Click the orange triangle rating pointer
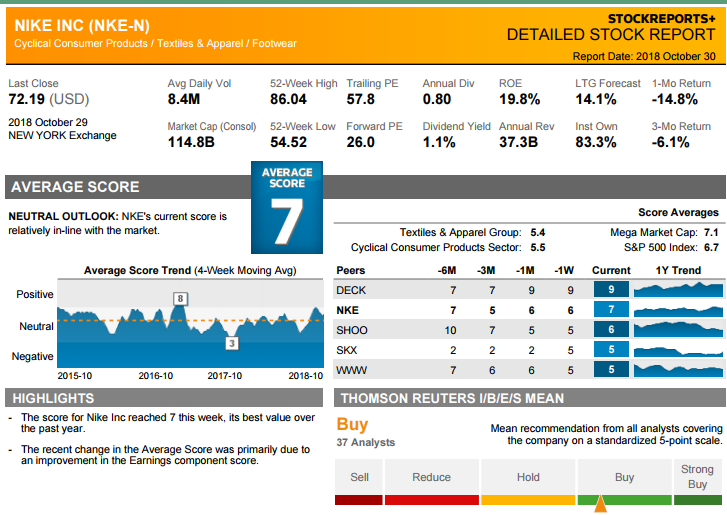Screen dimensions: 727x515 [x=600, y=504]
